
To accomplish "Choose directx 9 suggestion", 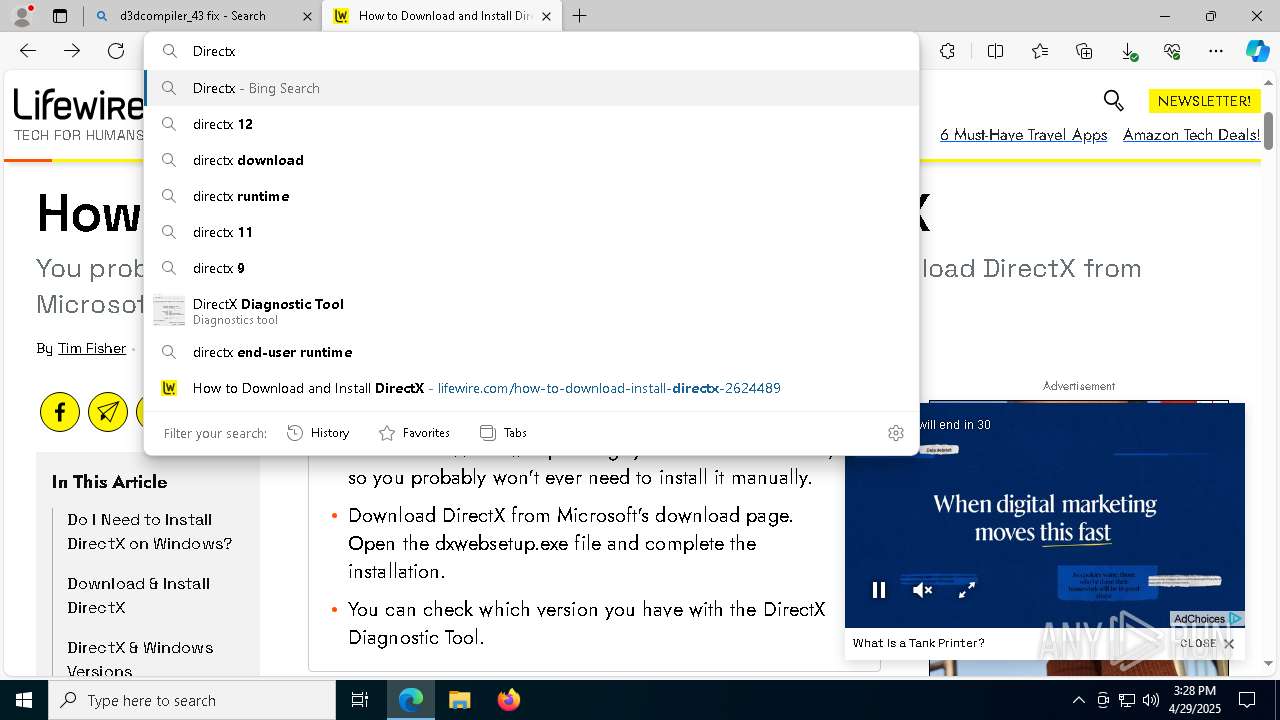I will 532,268.
